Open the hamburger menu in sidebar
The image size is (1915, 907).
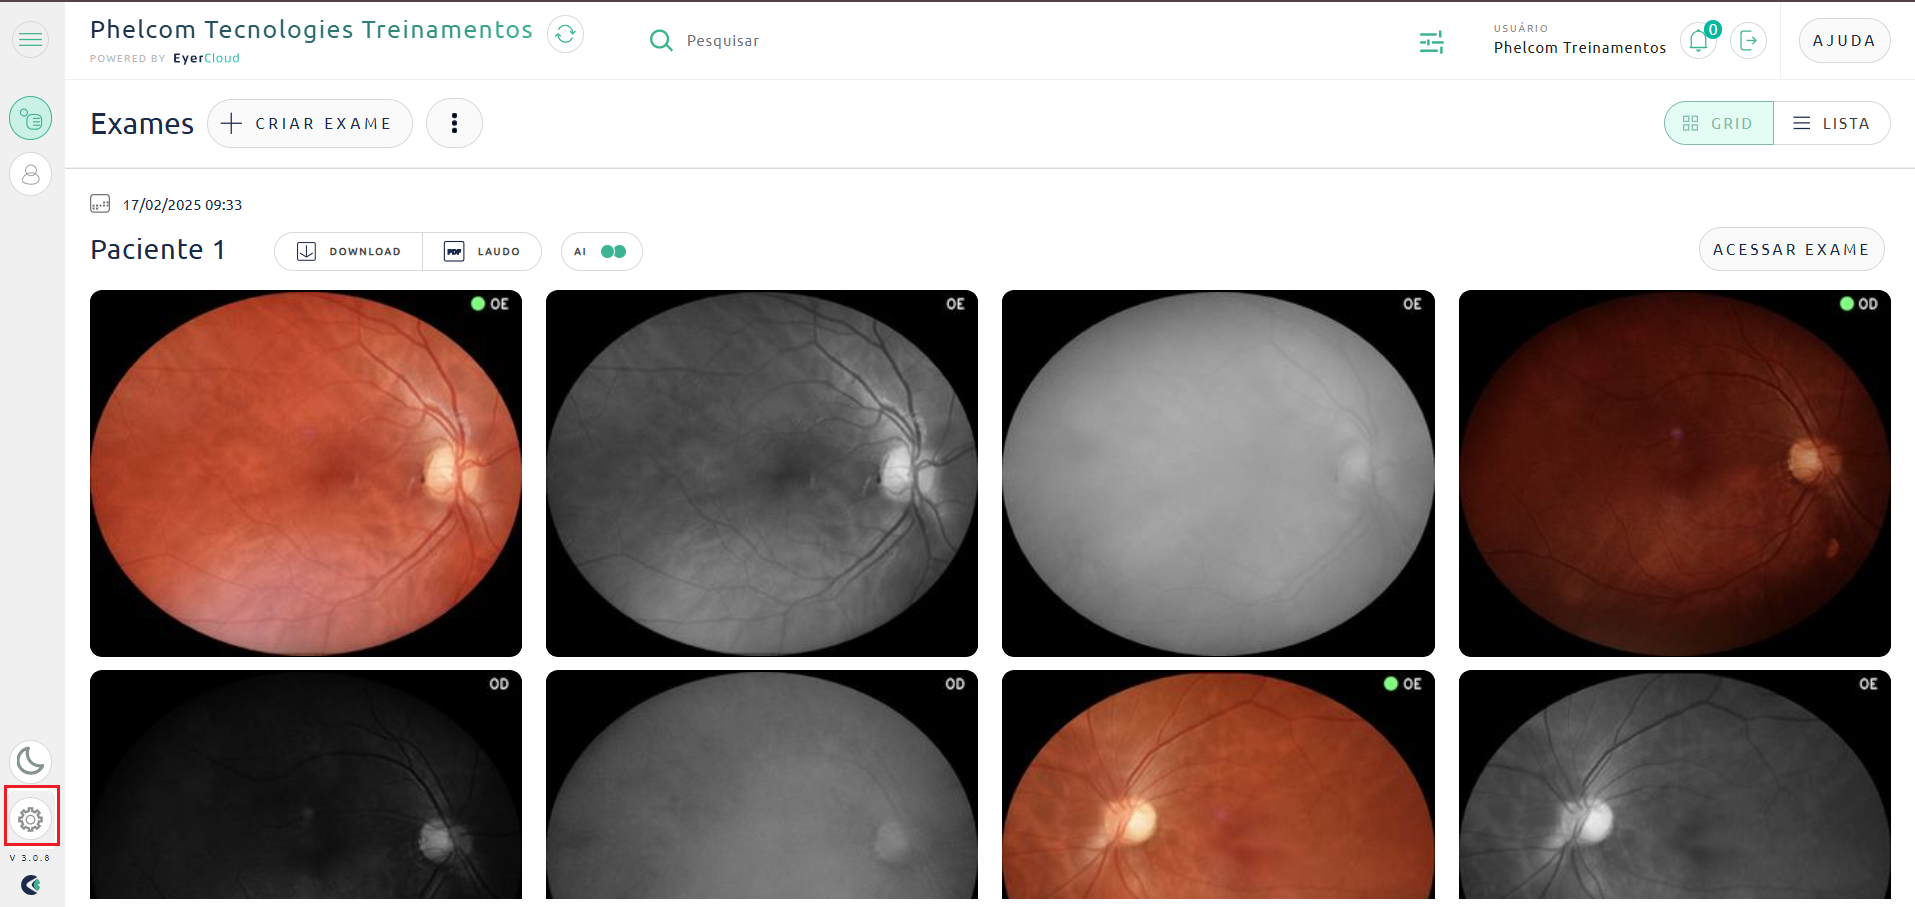(31, 40)
